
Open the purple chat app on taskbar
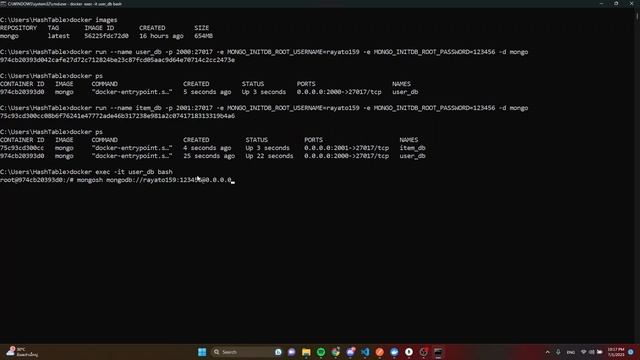(x=291, y=352)
